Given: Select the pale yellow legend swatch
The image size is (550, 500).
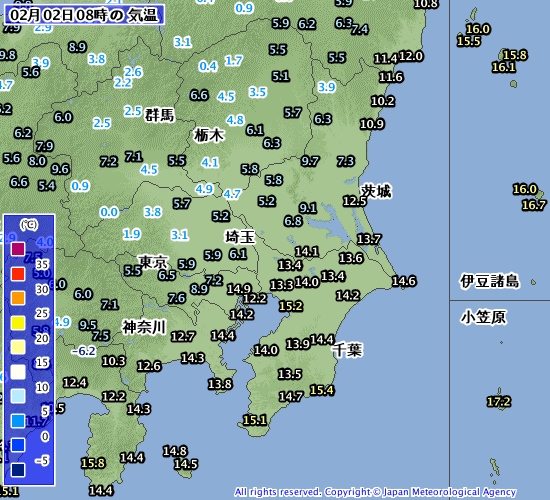Looking at the screenshot, I should tap(18, 347).
